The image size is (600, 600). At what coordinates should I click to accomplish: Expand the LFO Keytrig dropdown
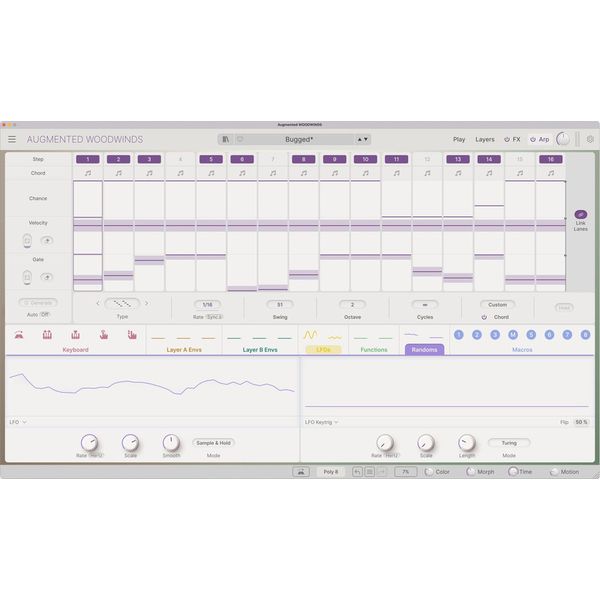click(x=321, y=422)
